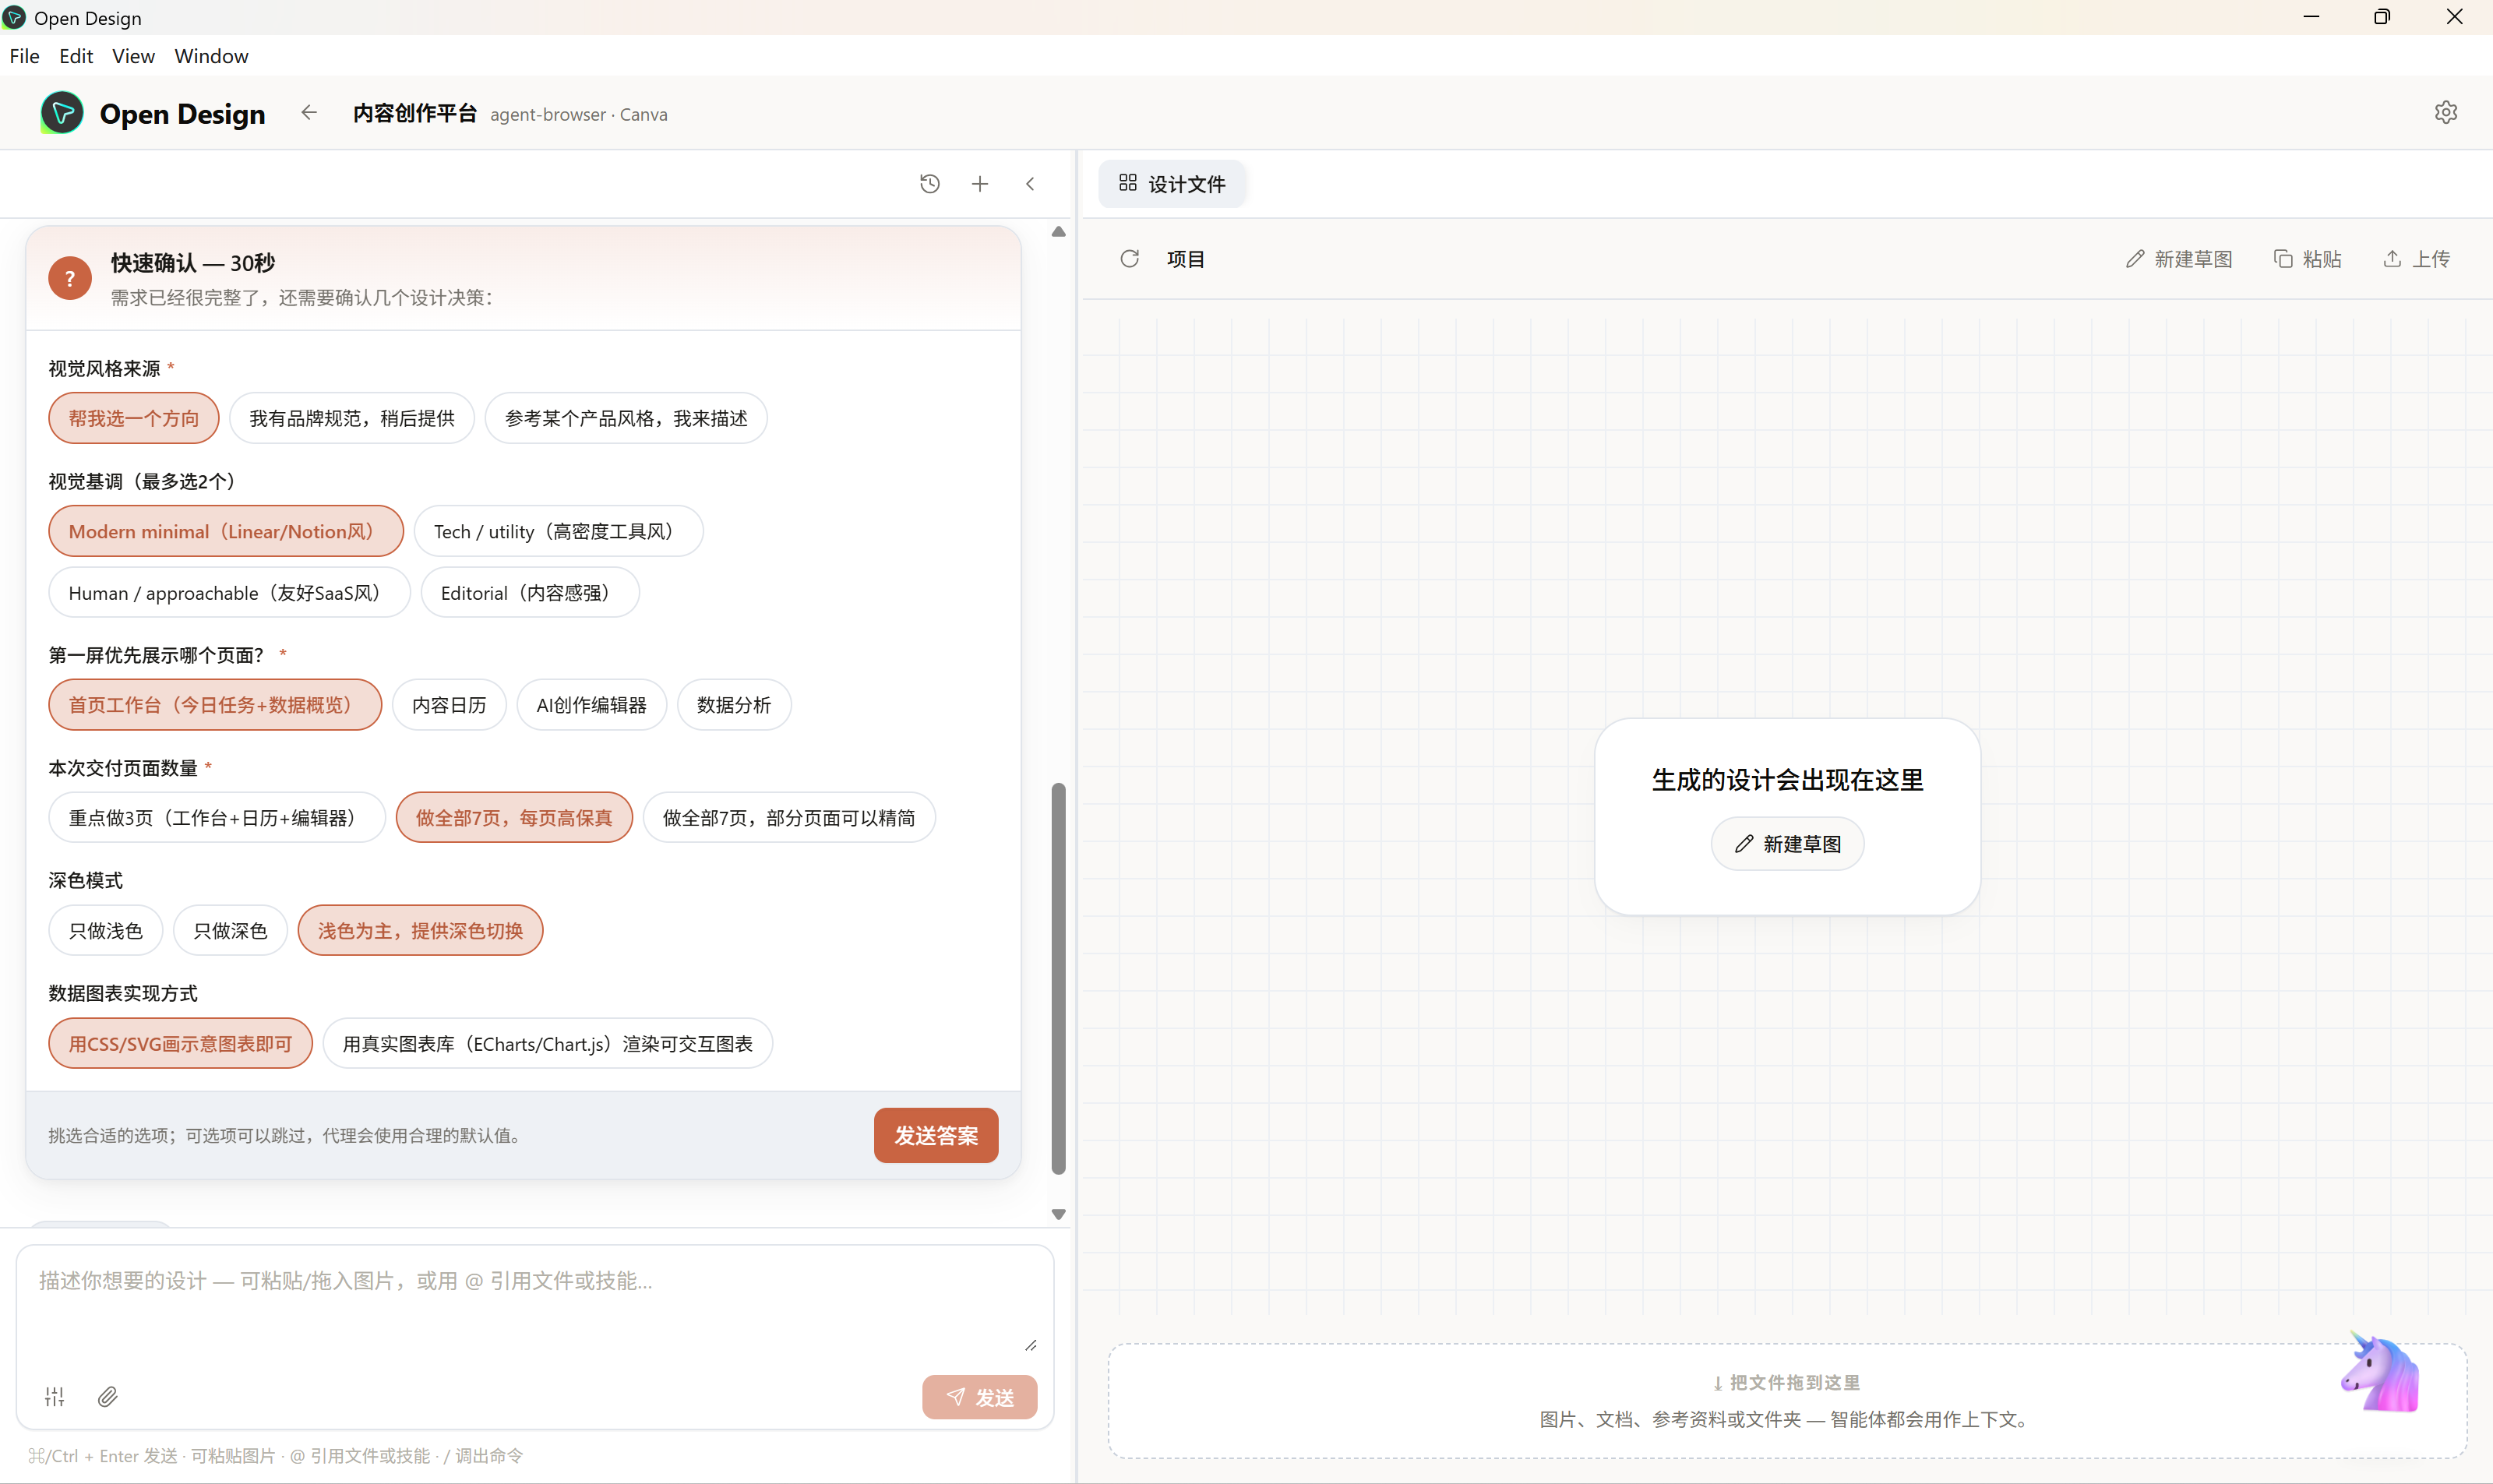
Task: Toggle Editorial（内容感强）chip
Action: click(530, 593)
